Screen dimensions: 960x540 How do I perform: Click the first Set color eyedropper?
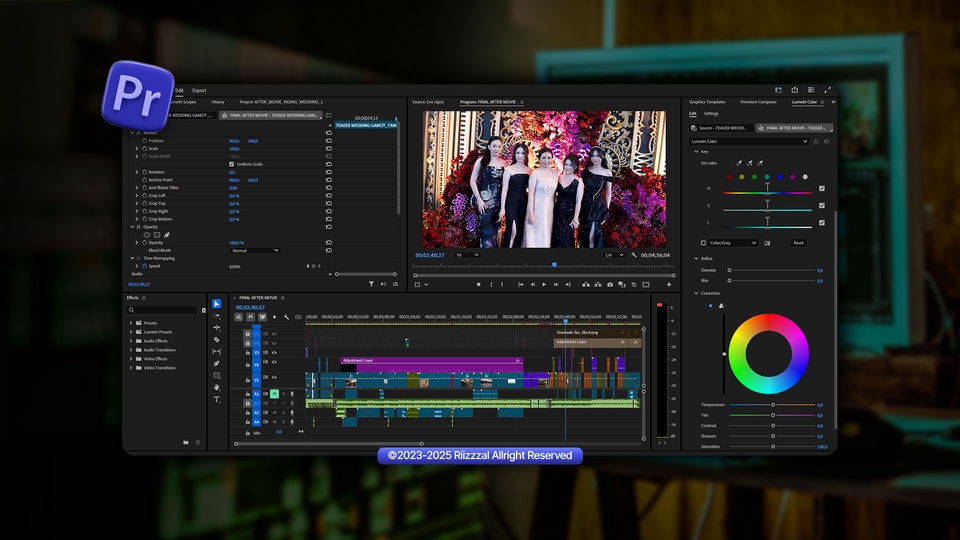739,163
